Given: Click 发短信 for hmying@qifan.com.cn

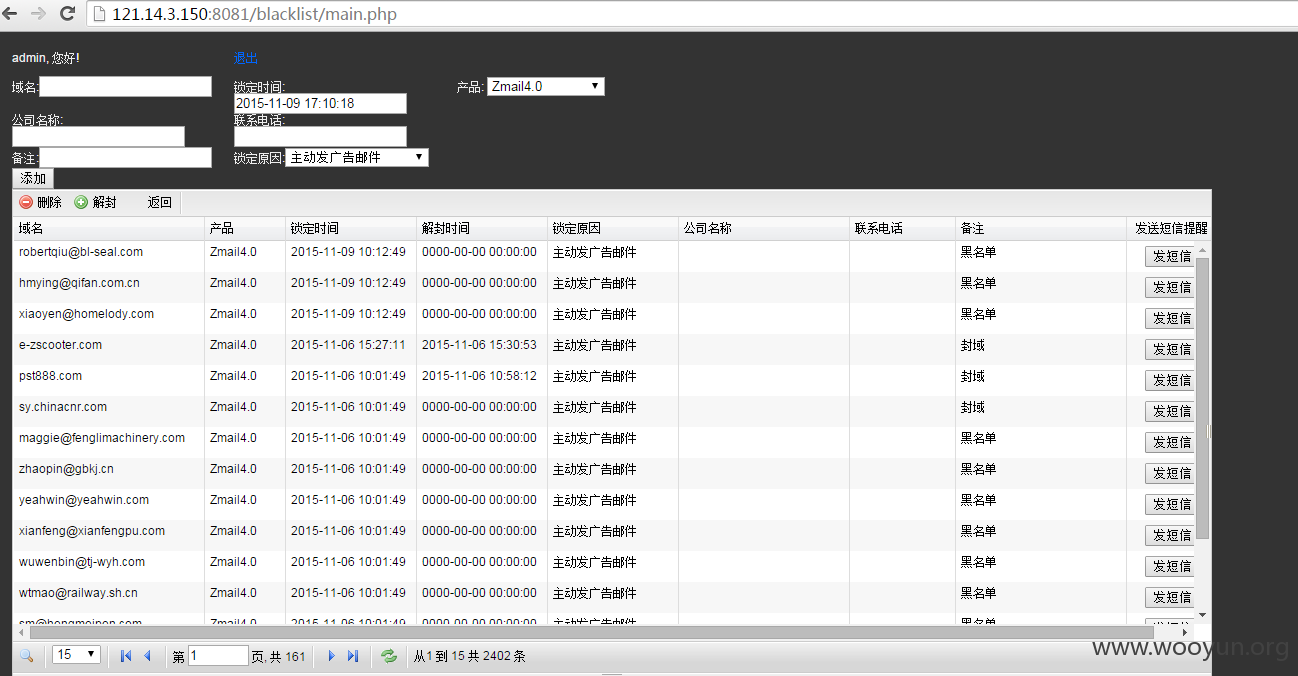Looking at the screenshot, I should 1169,287.
